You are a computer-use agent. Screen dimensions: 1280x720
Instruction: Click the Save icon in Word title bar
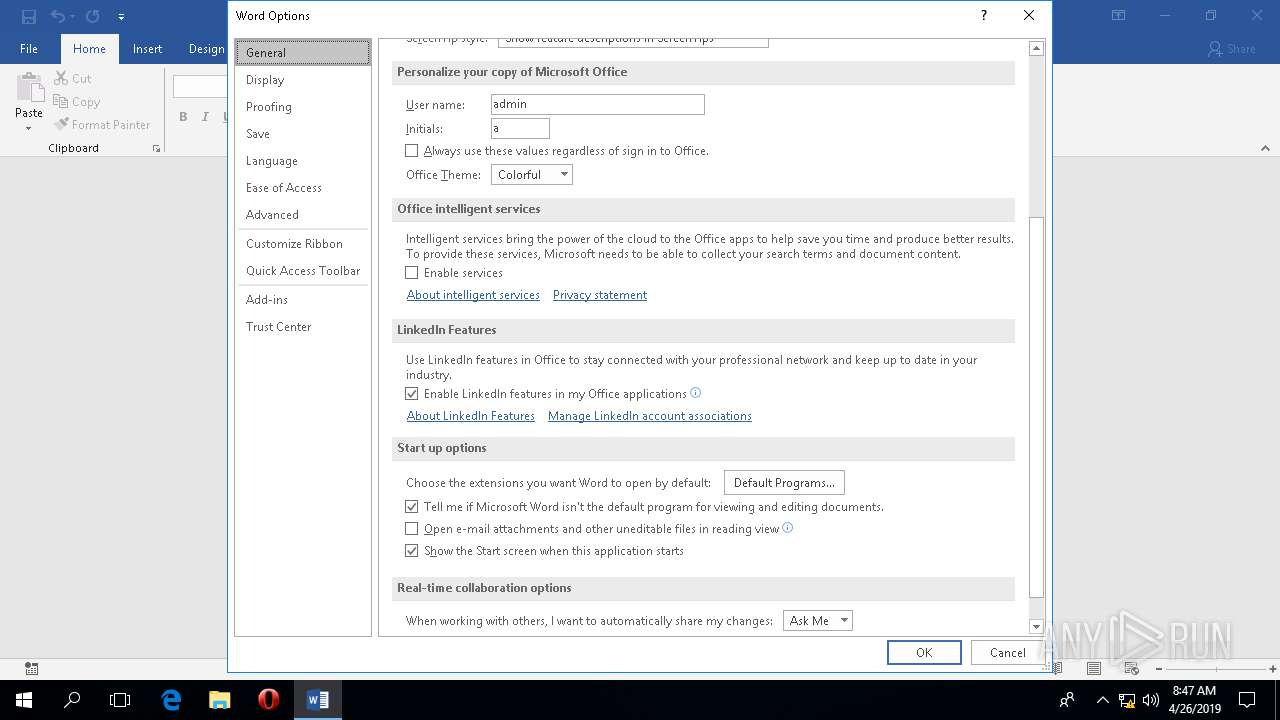pyautogui.click(x=28, y=16)
